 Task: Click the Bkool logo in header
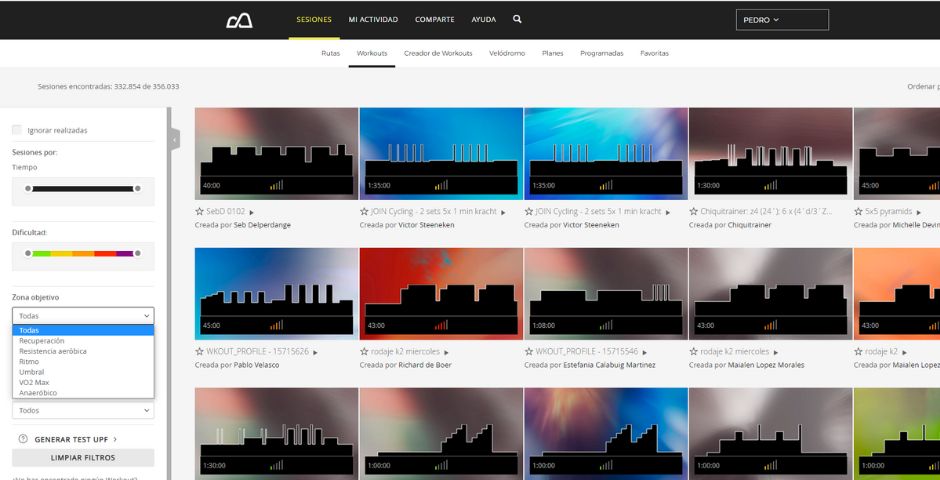239,20
